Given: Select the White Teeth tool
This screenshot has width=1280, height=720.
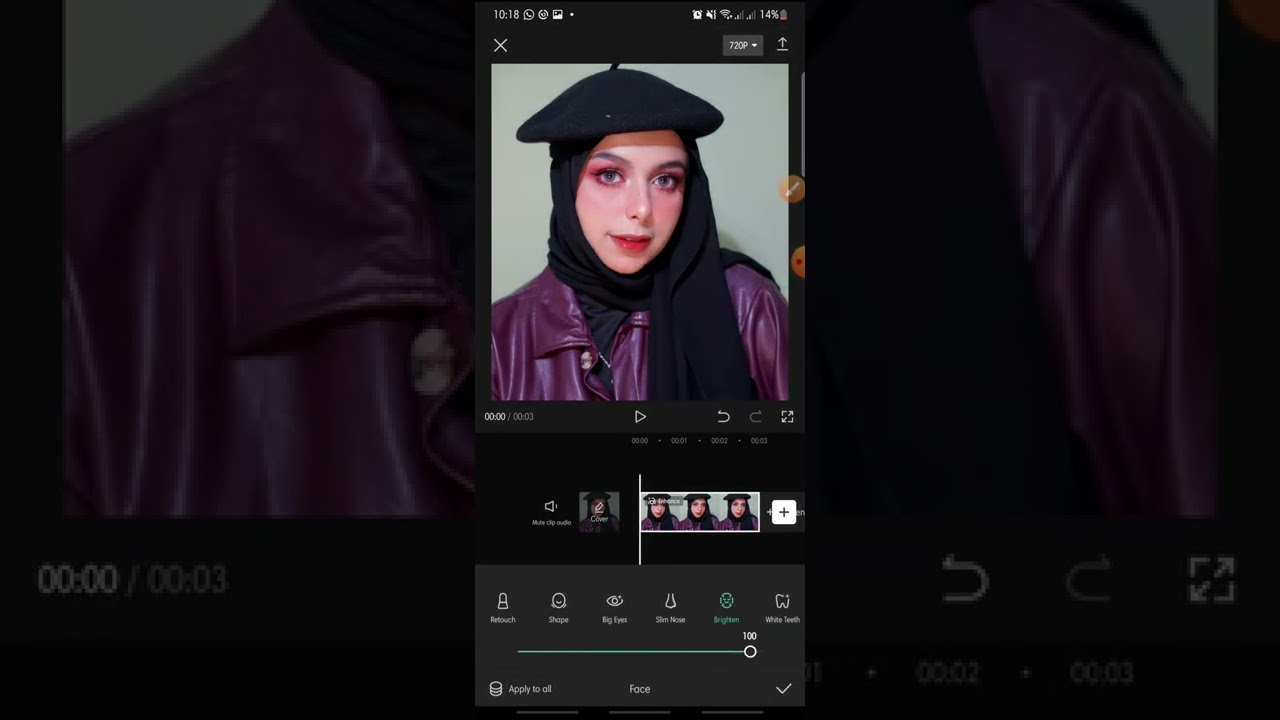Looking at the screenshot, I should point(782,607).
